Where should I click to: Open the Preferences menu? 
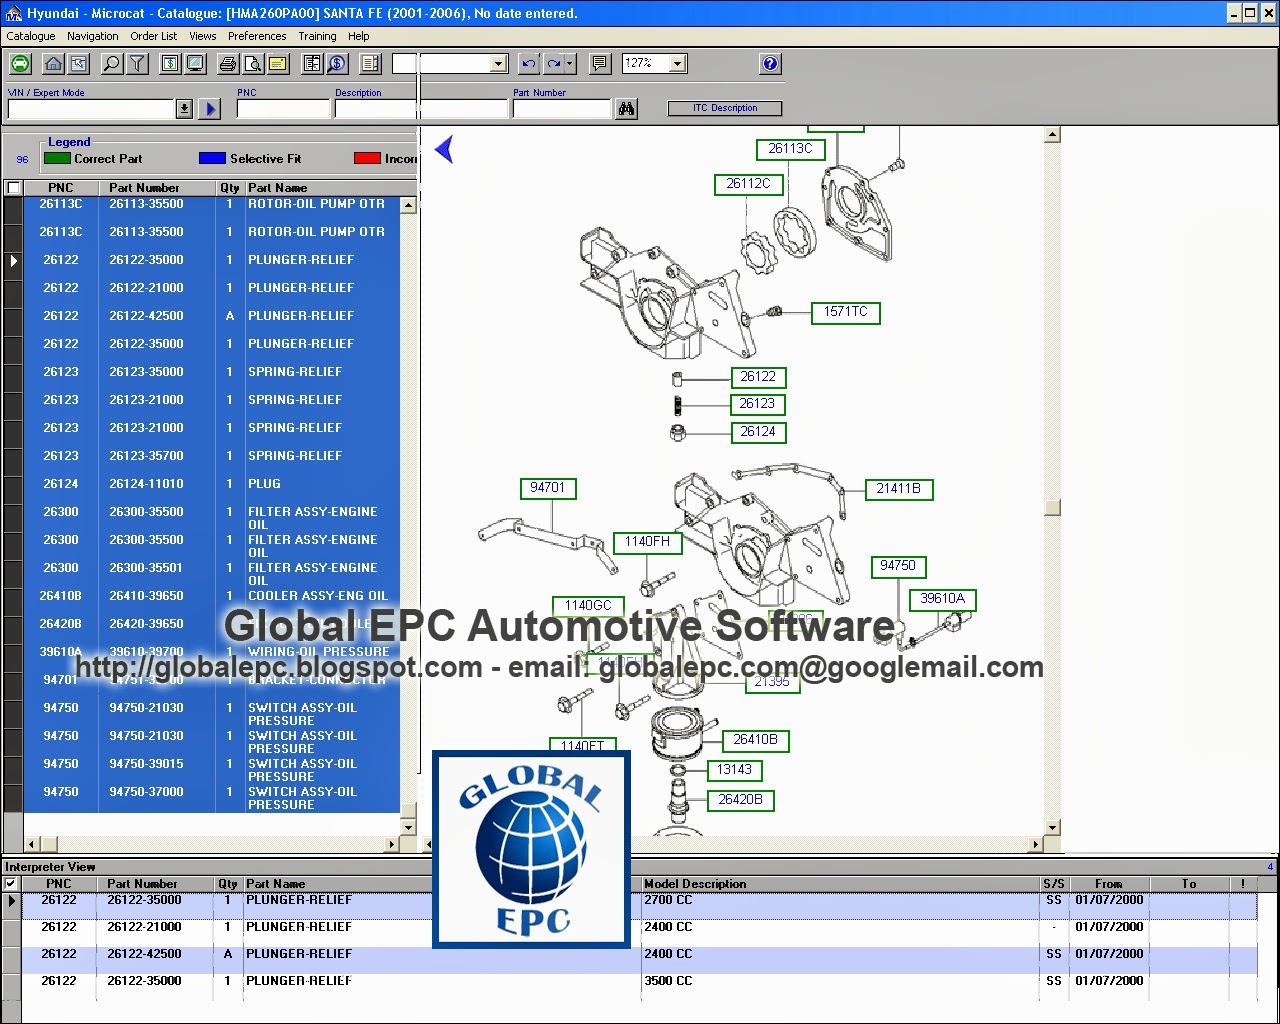257,36
